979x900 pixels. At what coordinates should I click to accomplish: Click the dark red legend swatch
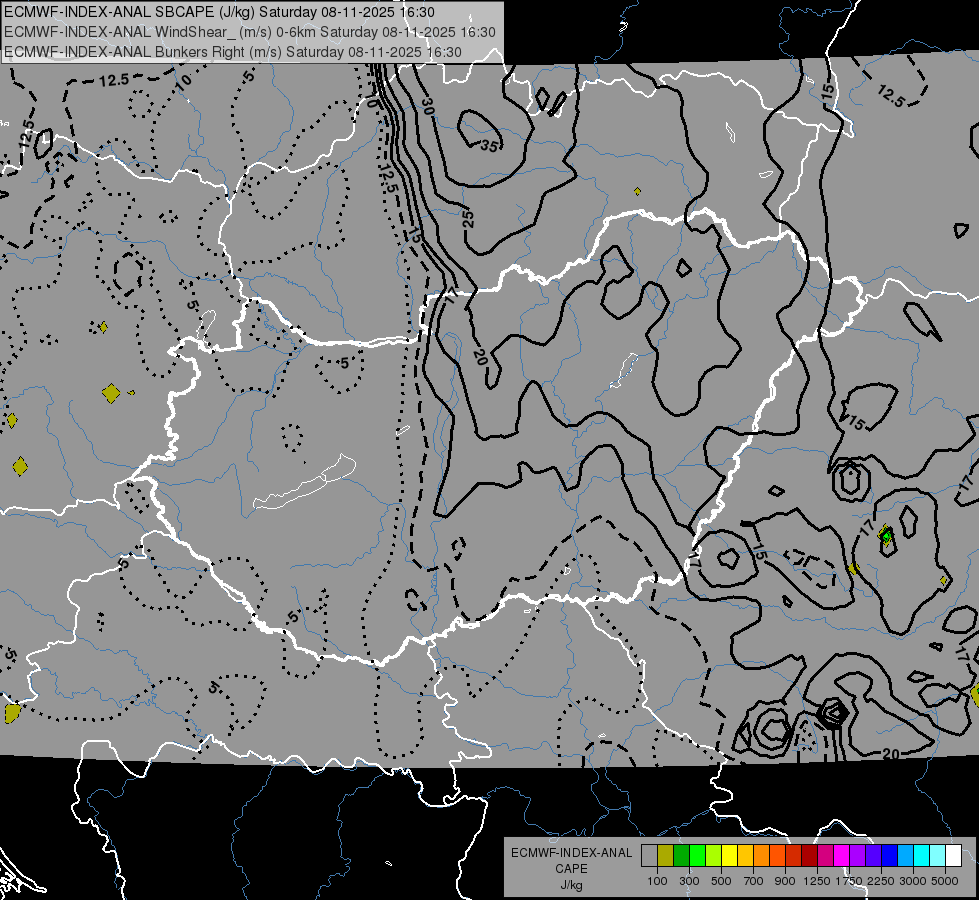pyautogui.click(x=810, y=855)
